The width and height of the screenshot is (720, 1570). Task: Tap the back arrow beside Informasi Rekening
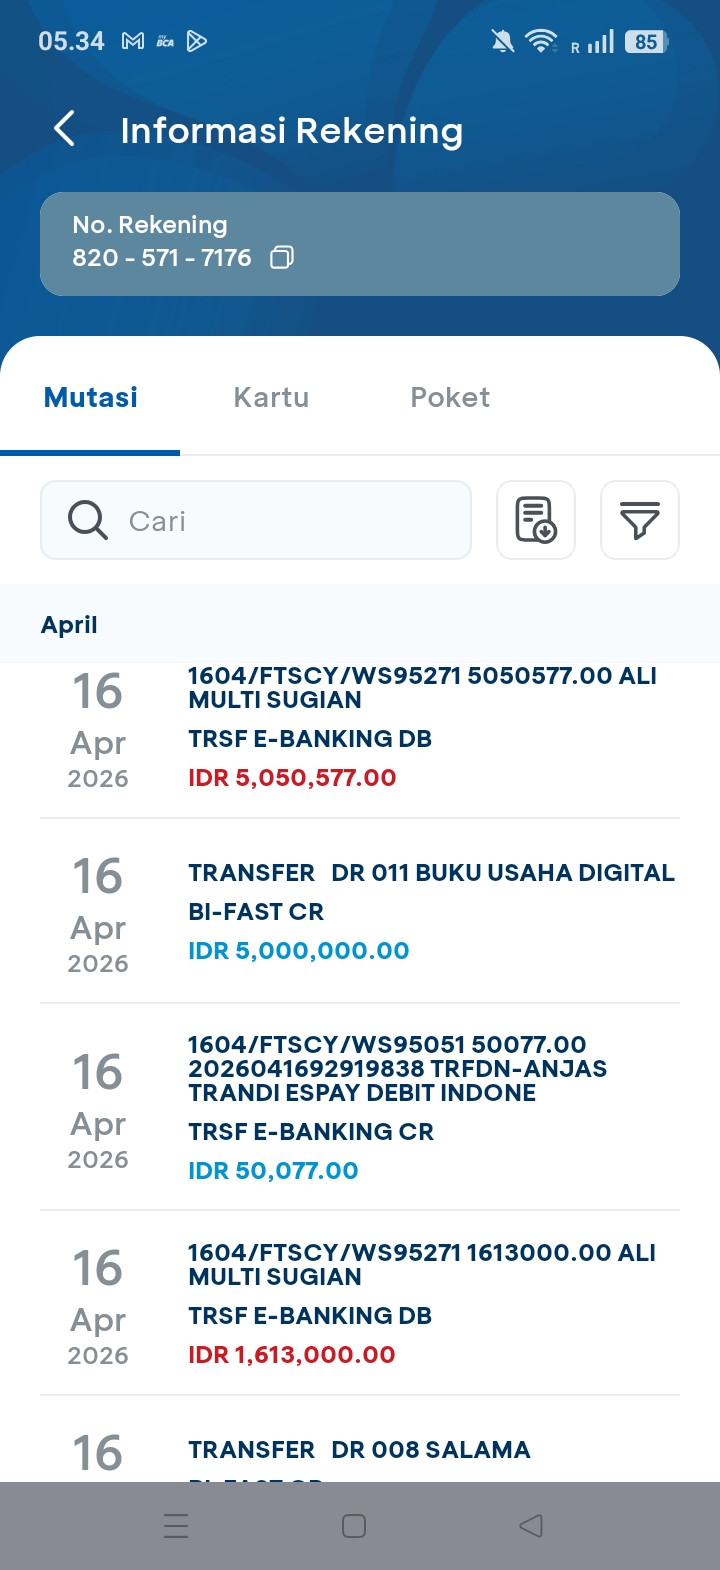point(65,129)
